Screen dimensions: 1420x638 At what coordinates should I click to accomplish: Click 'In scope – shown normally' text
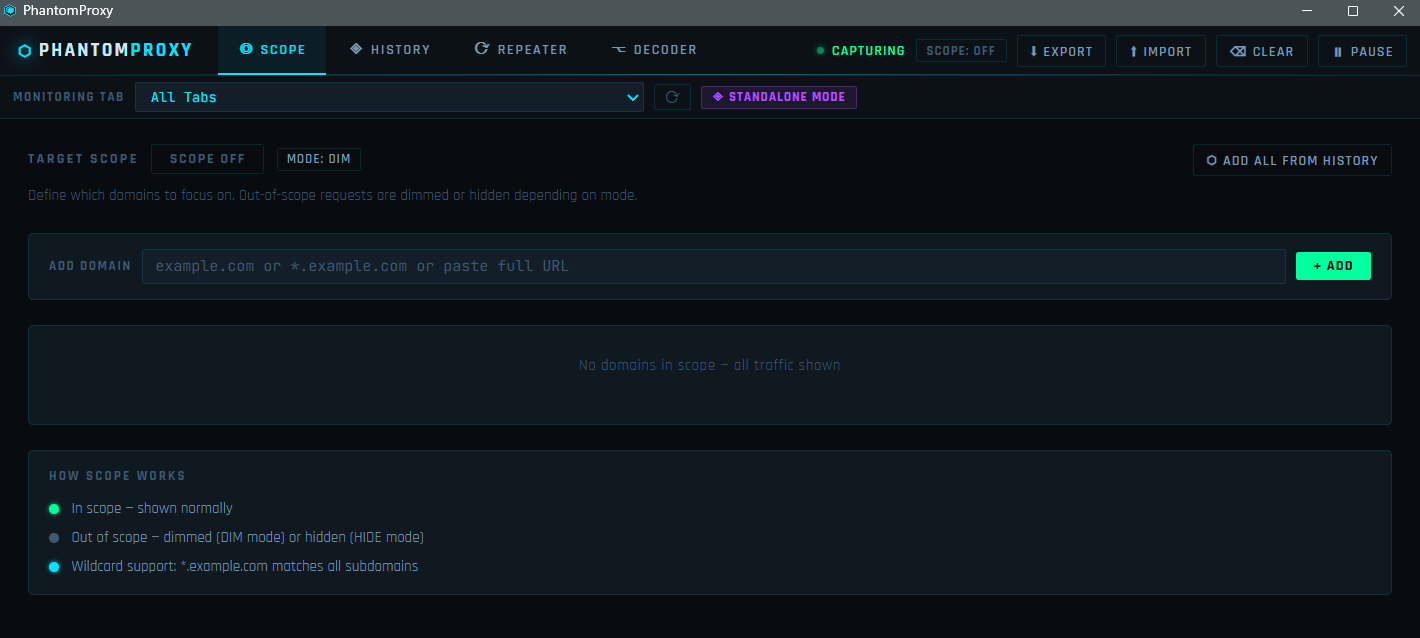(x=152, y=508)
